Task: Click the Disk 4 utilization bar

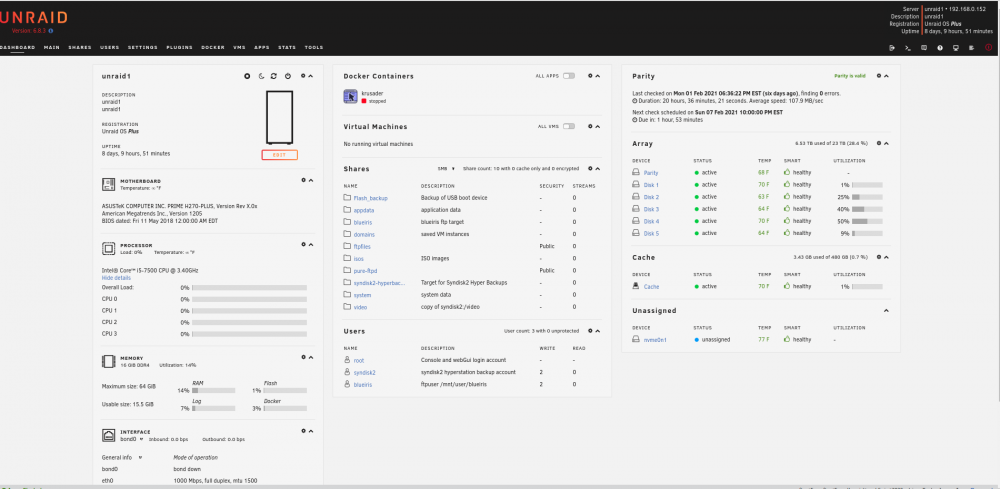Action: tap(867, 221)
